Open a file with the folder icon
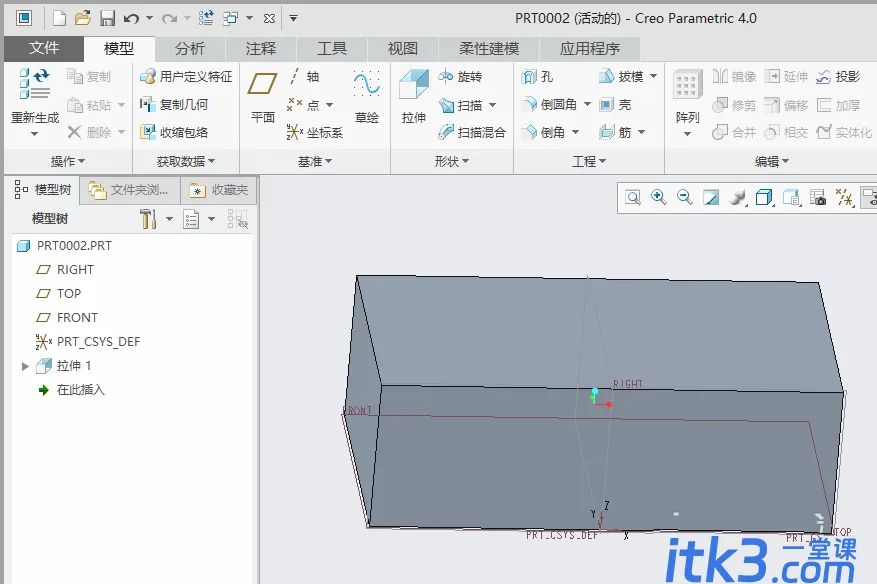877x584 pixels. (x=83, y=18)
